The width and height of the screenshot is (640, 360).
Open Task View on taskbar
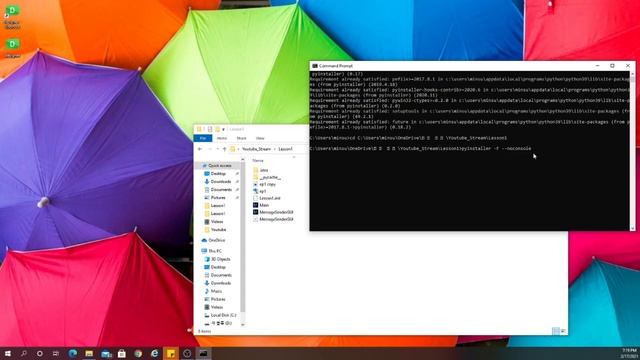point(56,353)
